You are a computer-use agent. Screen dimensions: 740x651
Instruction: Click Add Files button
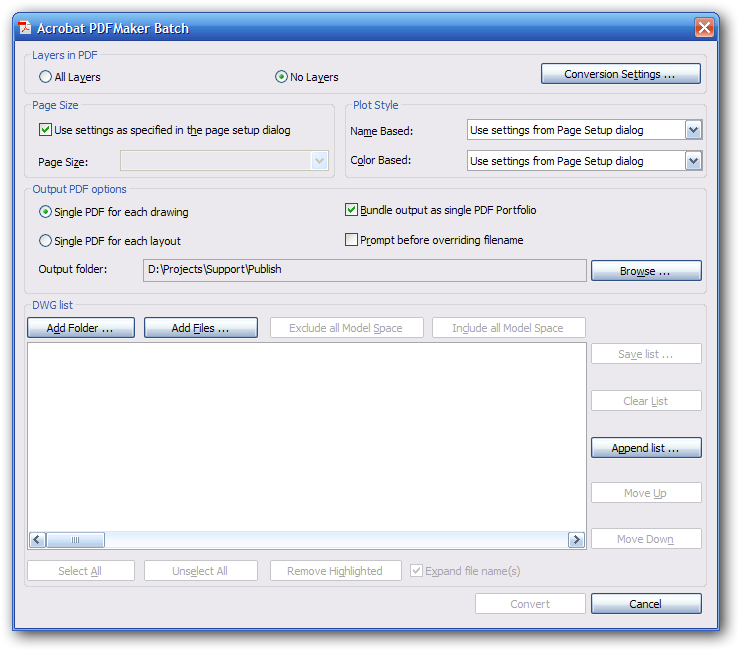coord(201,328)
